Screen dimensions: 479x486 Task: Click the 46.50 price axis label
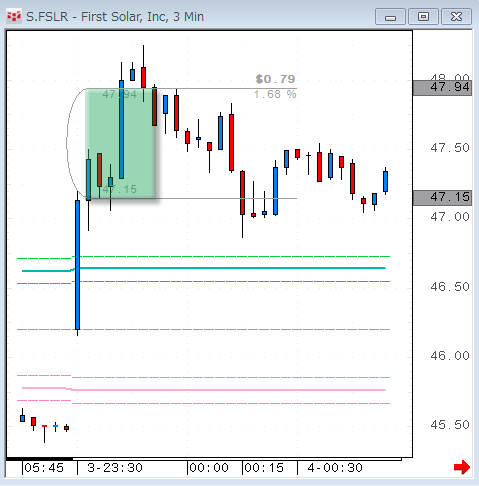pos(450,287)
